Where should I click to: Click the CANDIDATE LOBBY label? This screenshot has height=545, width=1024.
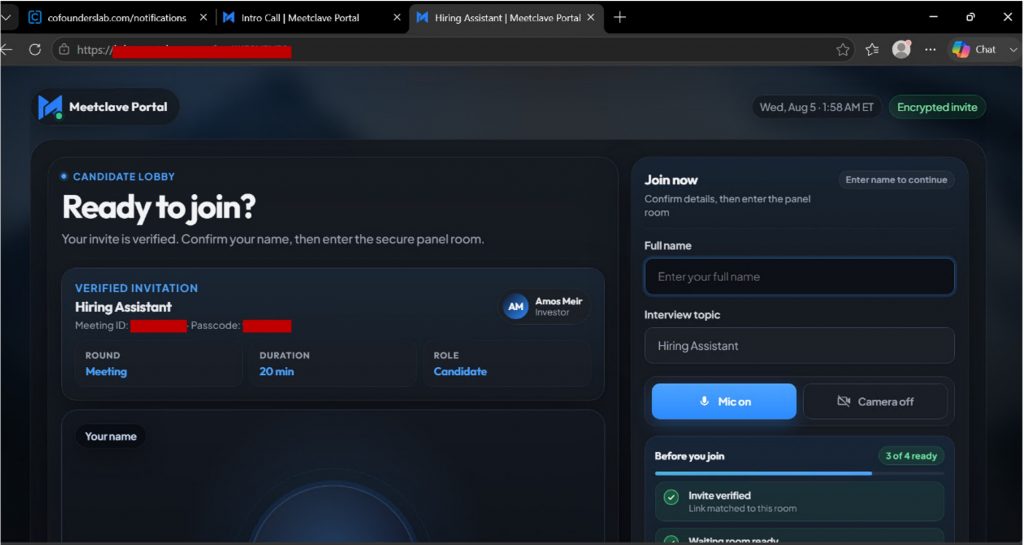coord(123,177)
